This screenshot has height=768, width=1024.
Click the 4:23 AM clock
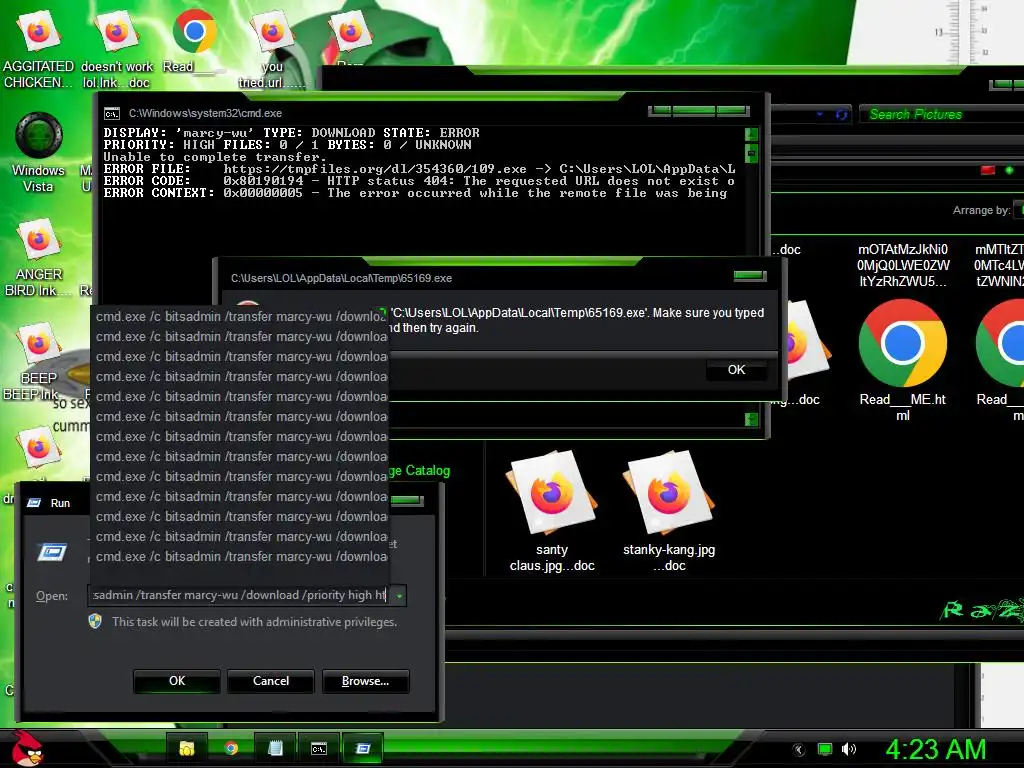[x=936, y=749]
